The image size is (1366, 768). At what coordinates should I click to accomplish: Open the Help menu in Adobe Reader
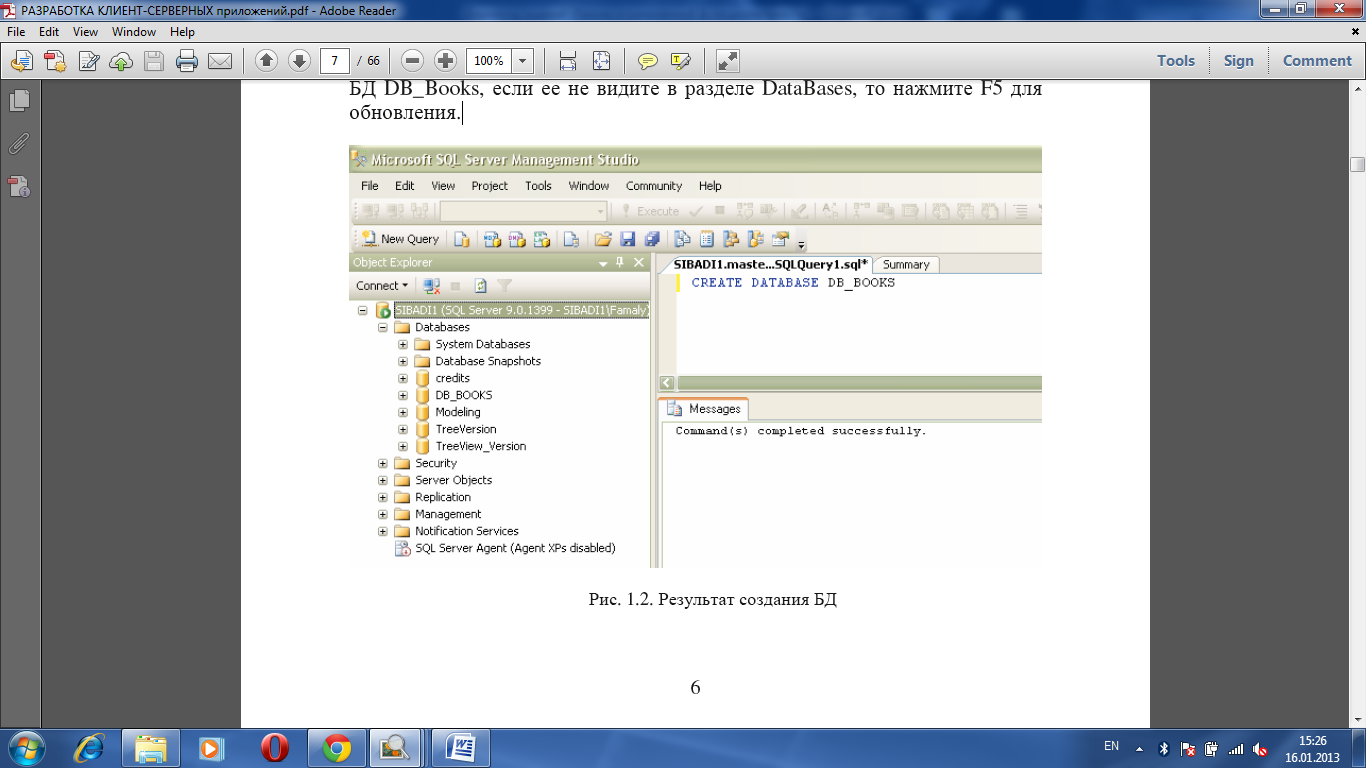click(x=182, y=32)
